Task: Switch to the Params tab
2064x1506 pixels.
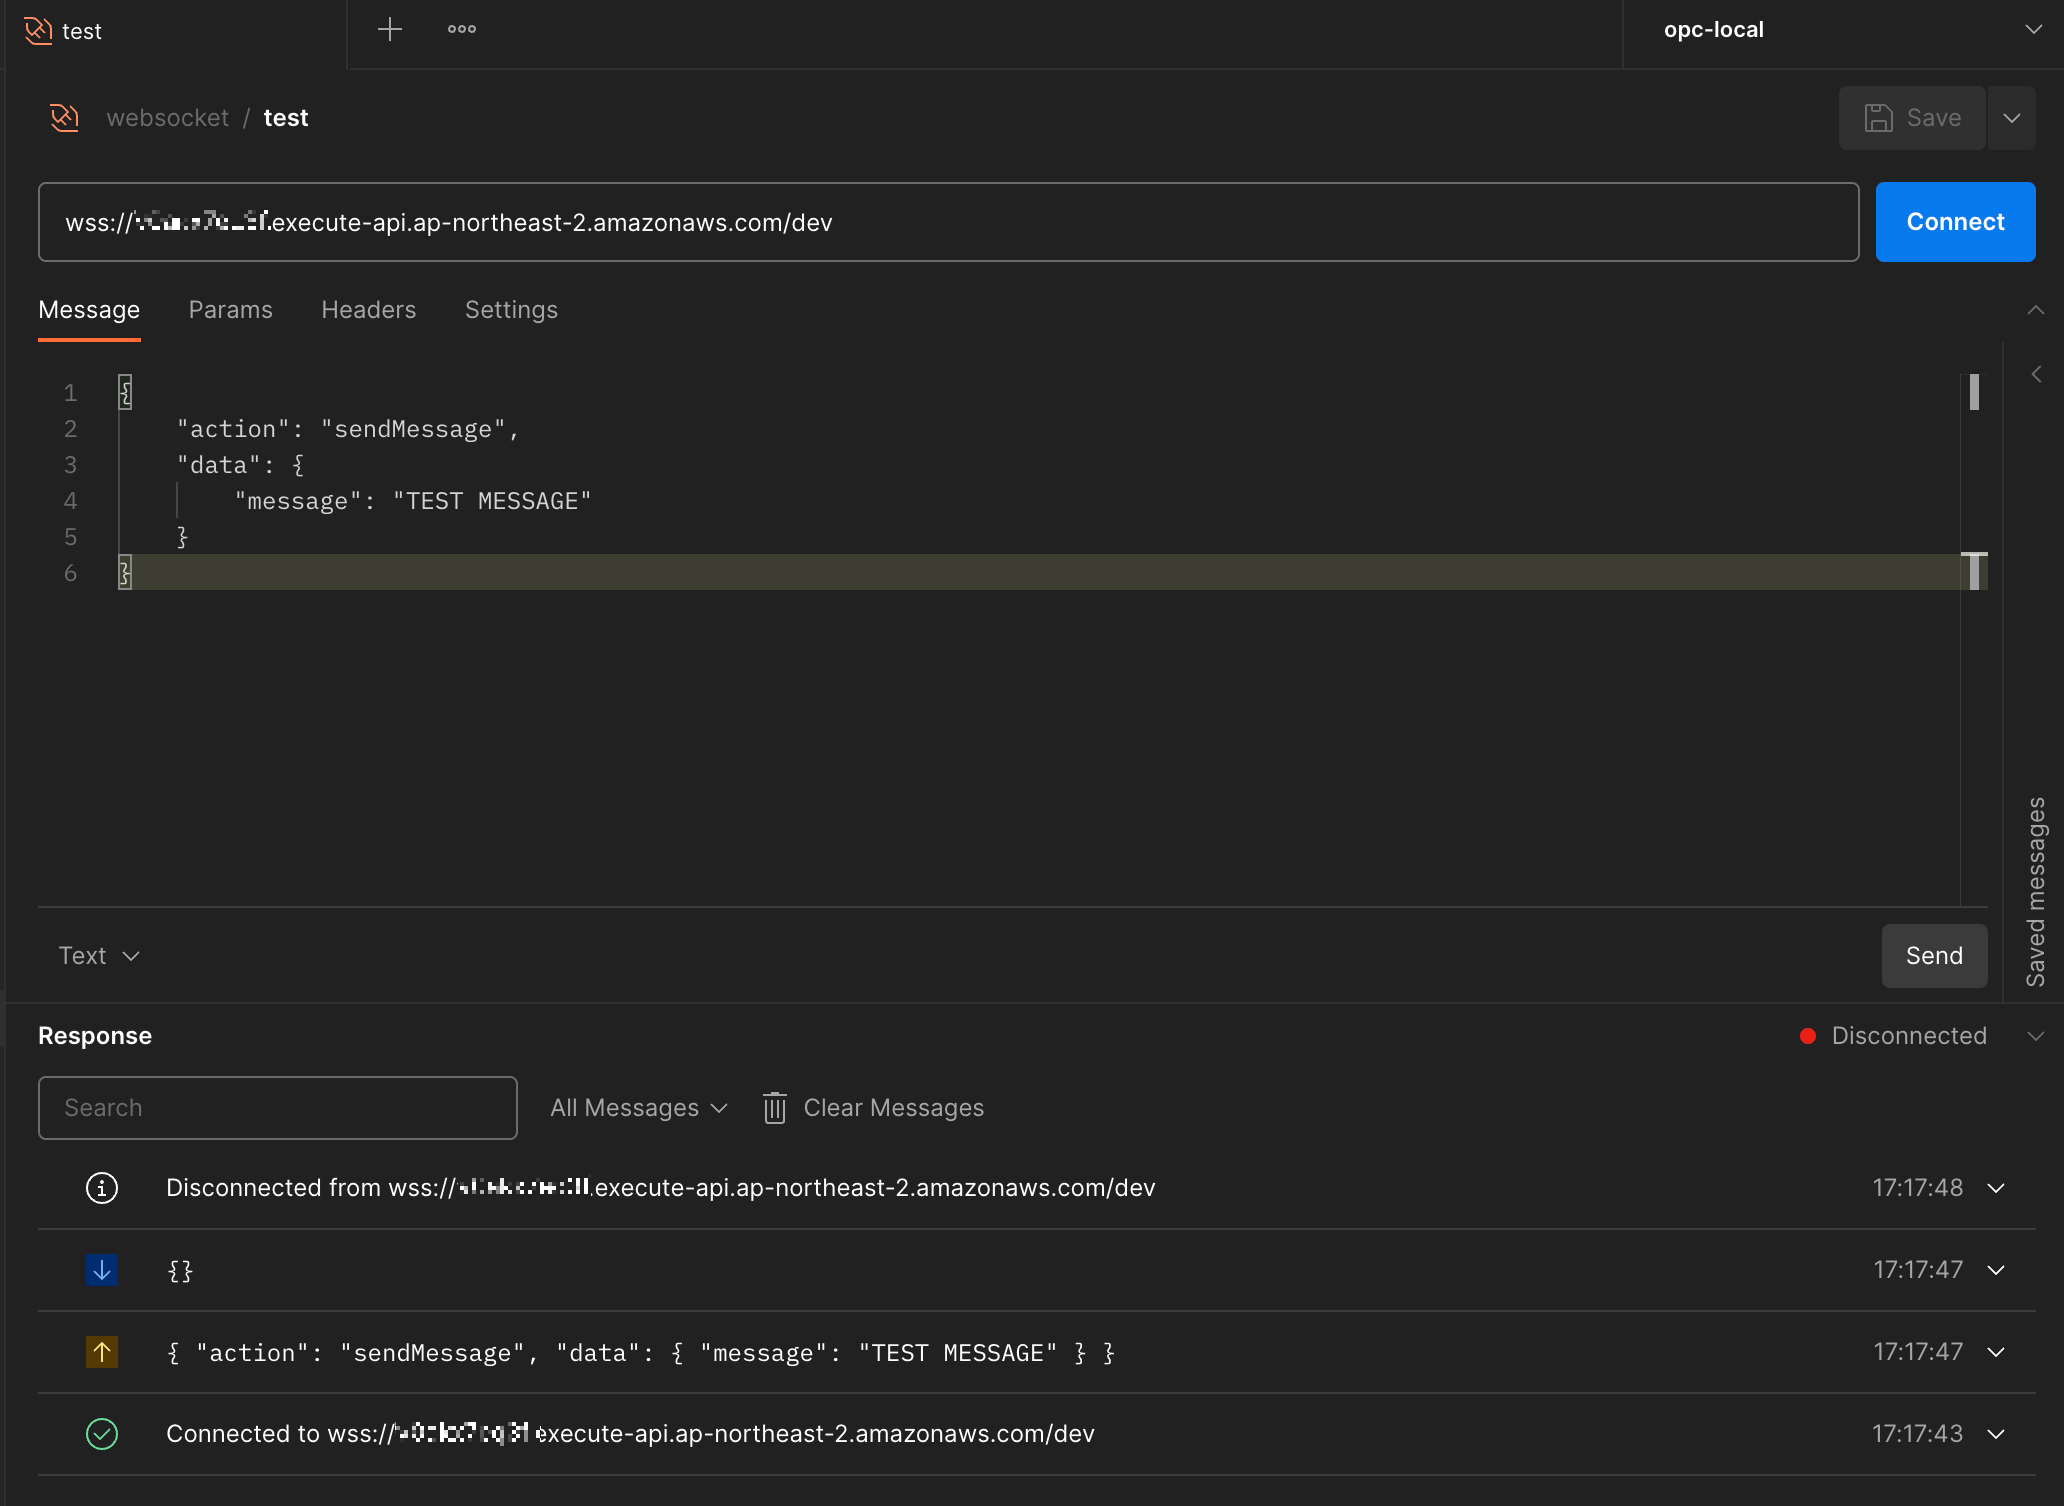Action: point(230,310)
